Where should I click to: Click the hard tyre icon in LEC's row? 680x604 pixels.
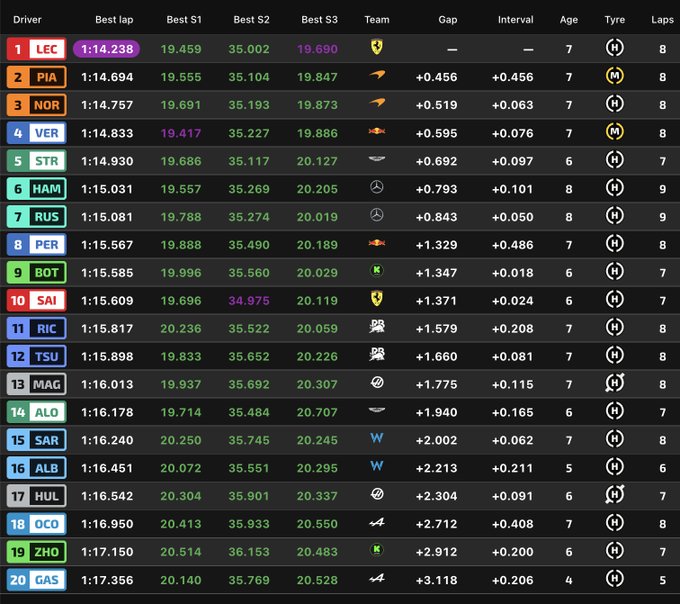pos(615,48)
